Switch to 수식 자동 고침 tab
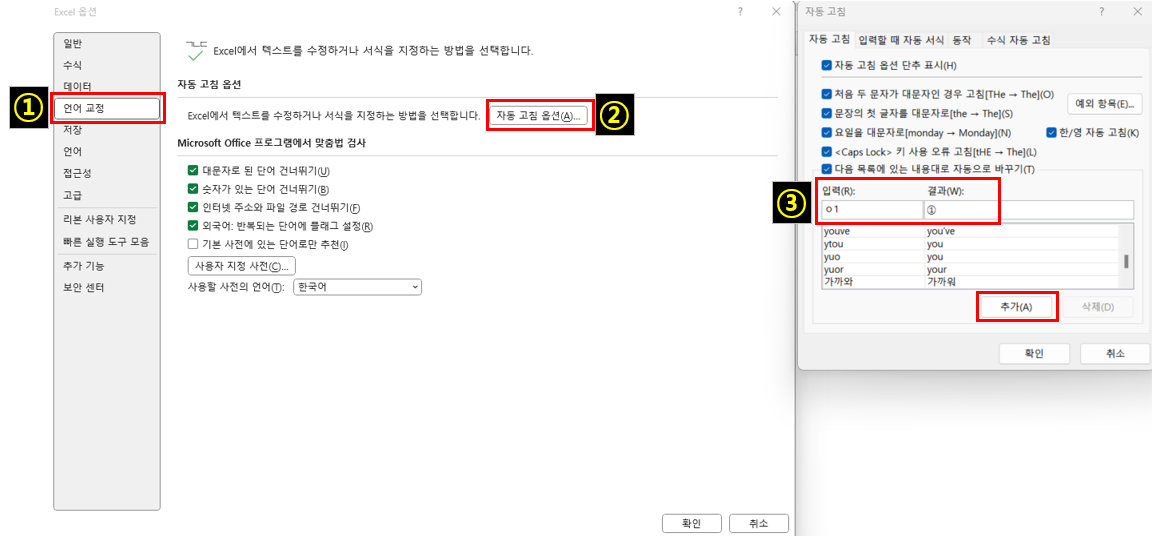The width and height of the screenshot is (1152, 536). pyautogui.click(x=1018, y=40)
